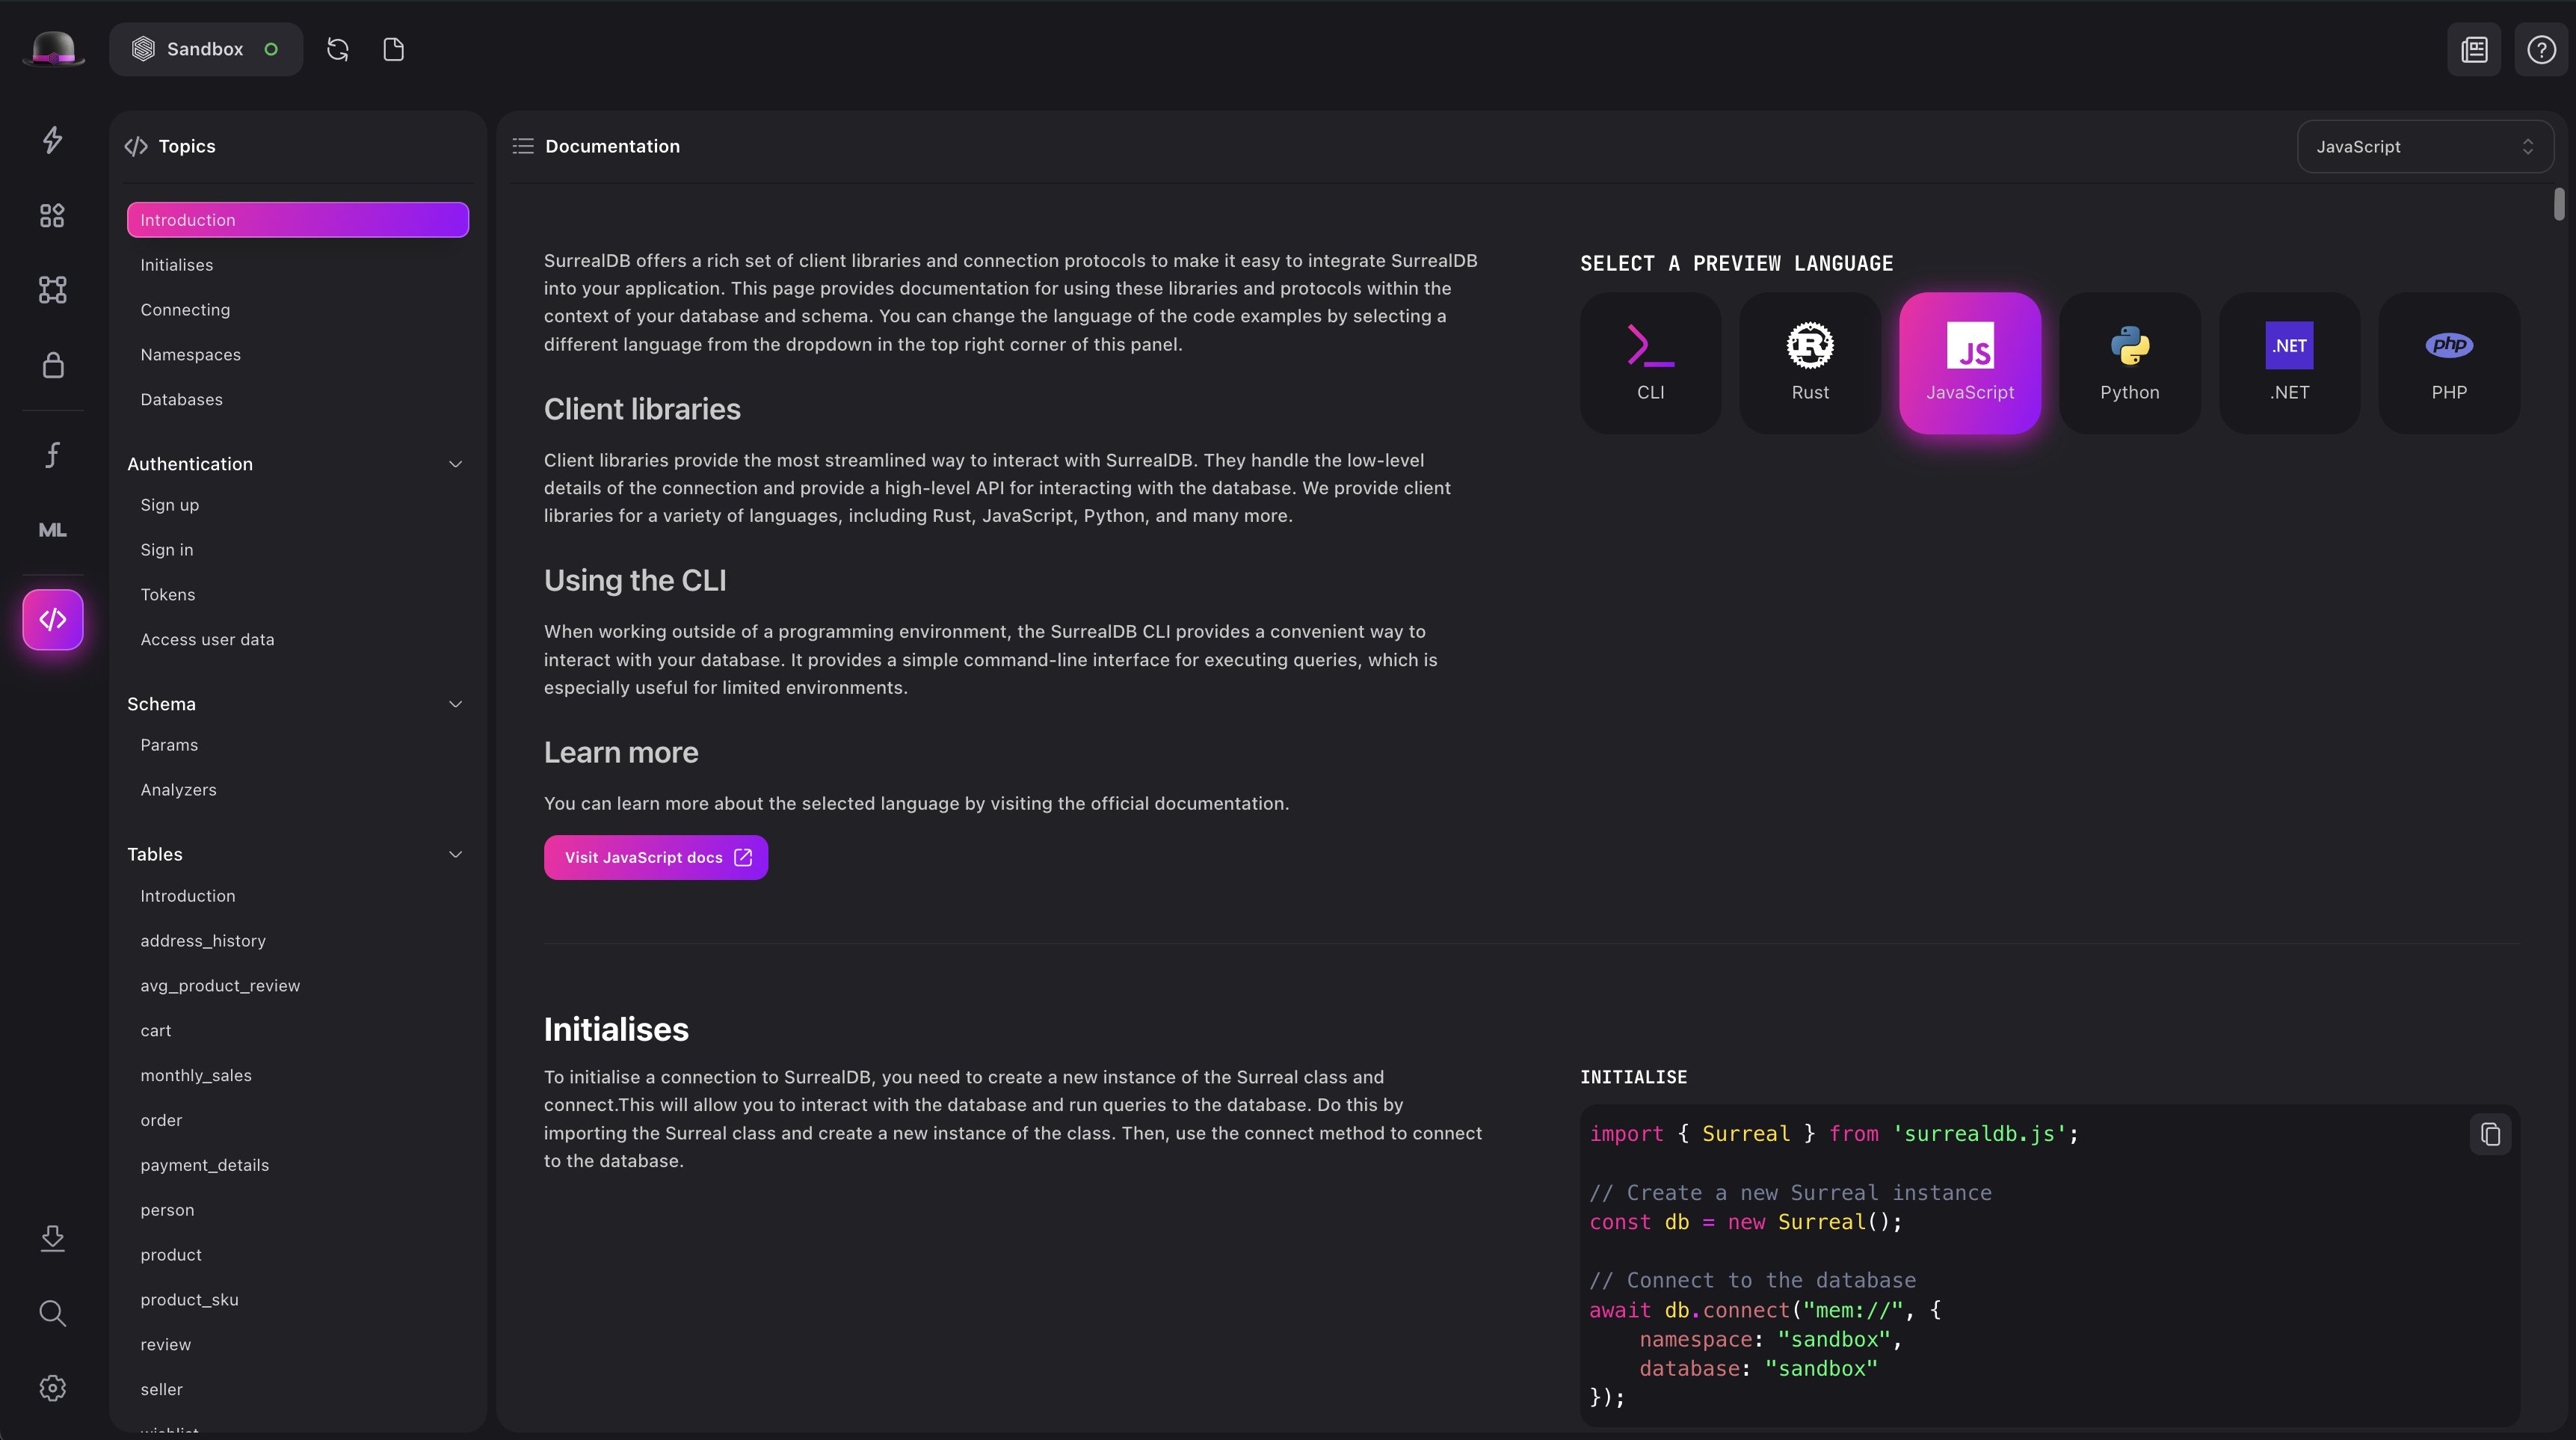Open the Authentication lock icon
This screenshot has width=2576, height=1440.
tap(53, 365)
